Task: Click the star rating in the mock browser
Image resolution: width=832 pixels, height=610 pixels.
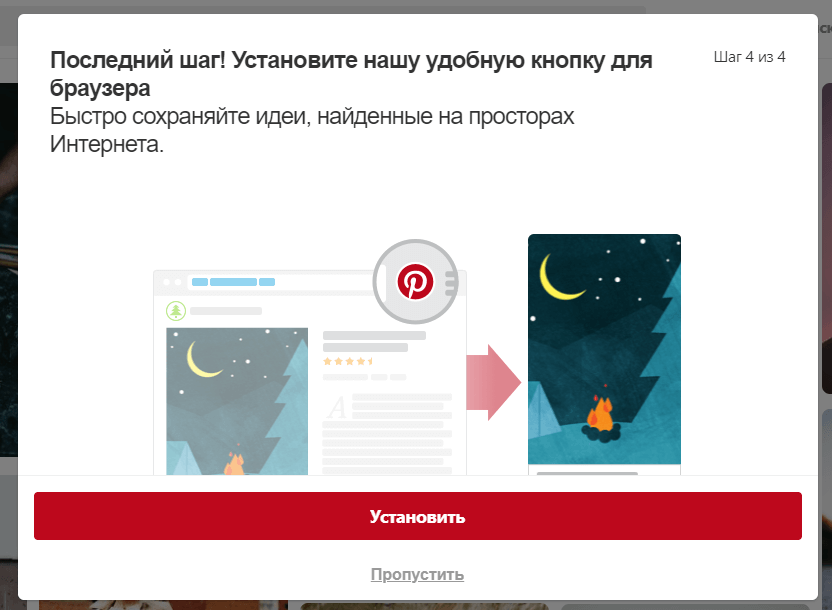Action: (x=348, y=361)
